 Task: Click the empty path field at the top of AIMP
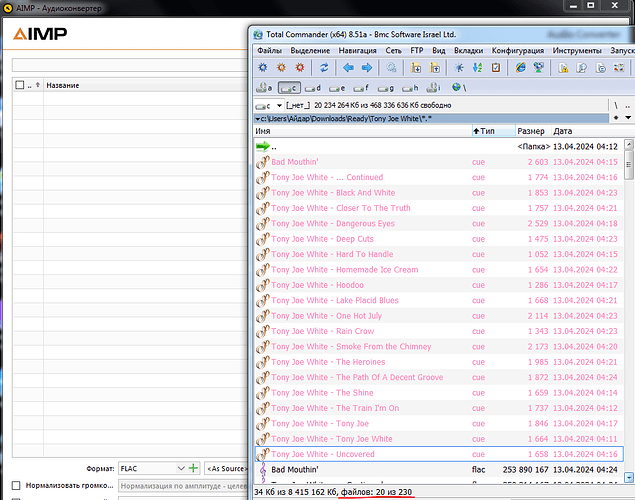(130, 65)
